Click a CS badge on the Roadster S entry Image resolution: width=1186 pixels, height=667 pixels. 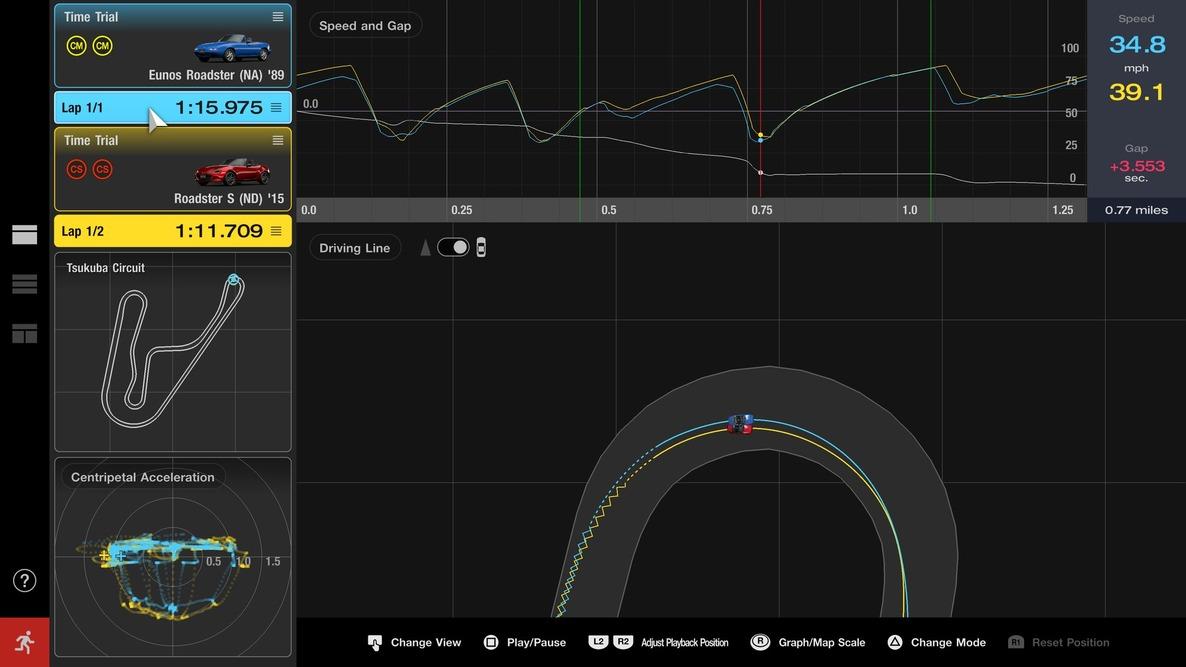(x=76, y=167)
